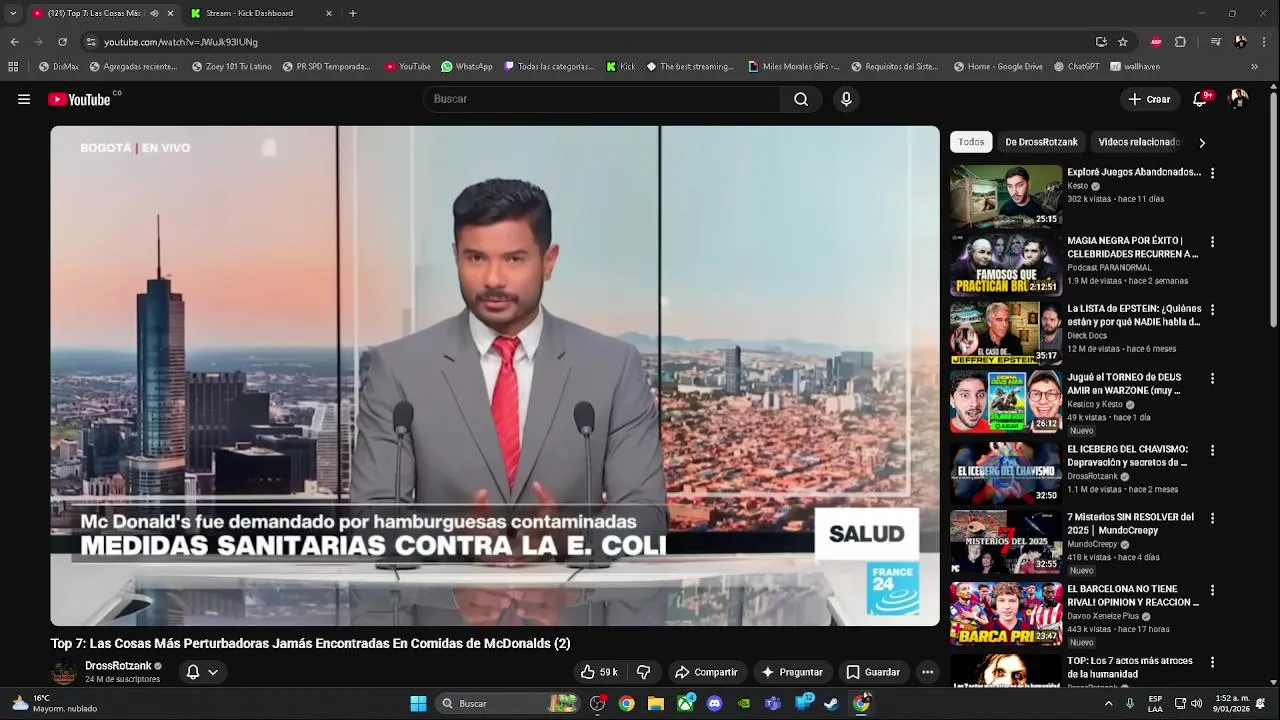Select the Todos filter chip
Image resolution: width=1280 pixels, height=720 pixels.
(971, 142)
